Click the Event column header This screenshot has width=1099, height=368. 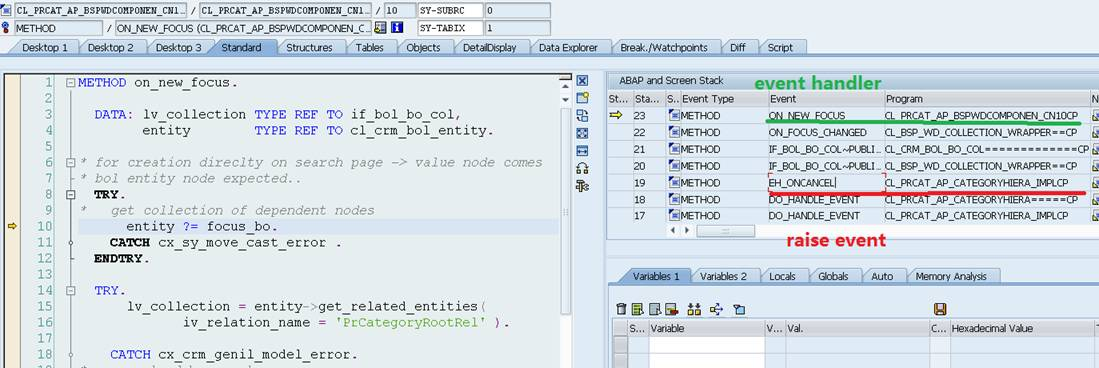pyautogui.click(x=825, y=99)
